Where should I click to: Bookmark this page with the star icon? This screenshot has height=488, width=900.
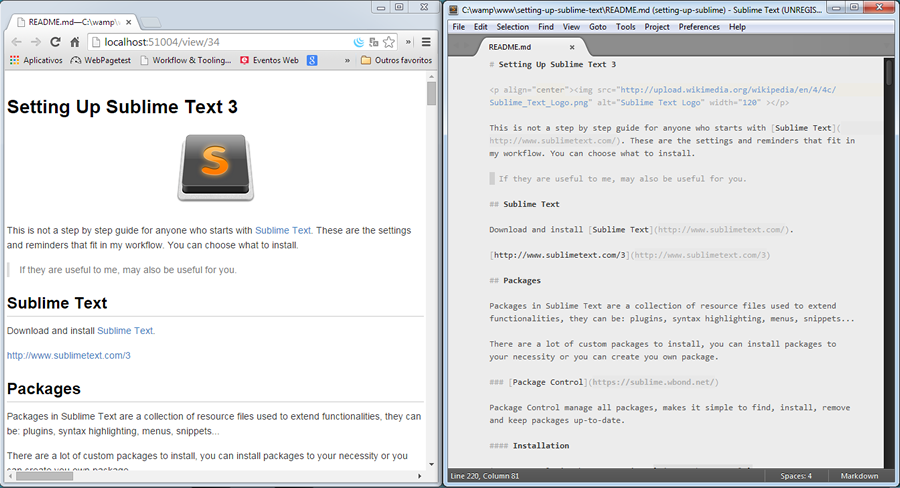pyautogui.click(x=389, y=42)
